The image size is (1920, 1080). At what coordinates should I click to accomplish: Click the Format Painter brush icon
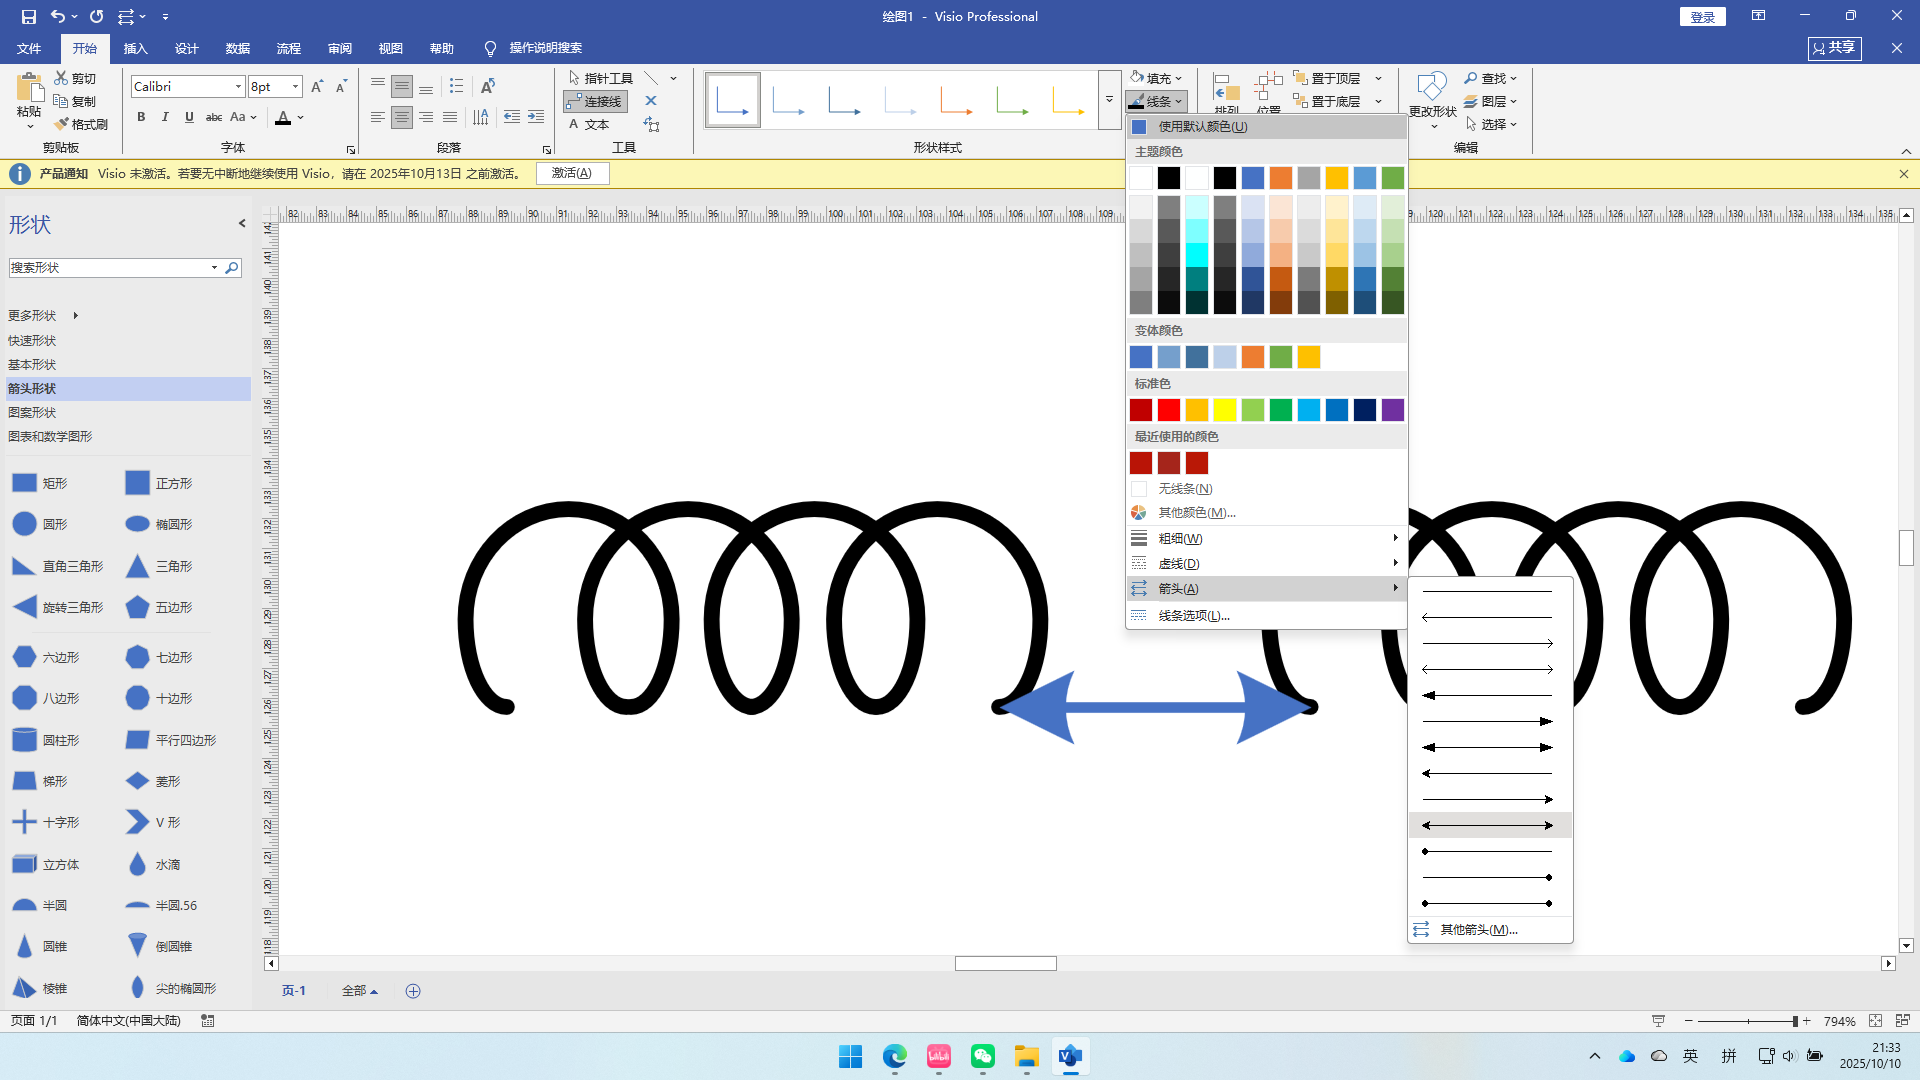click(62, 124)
